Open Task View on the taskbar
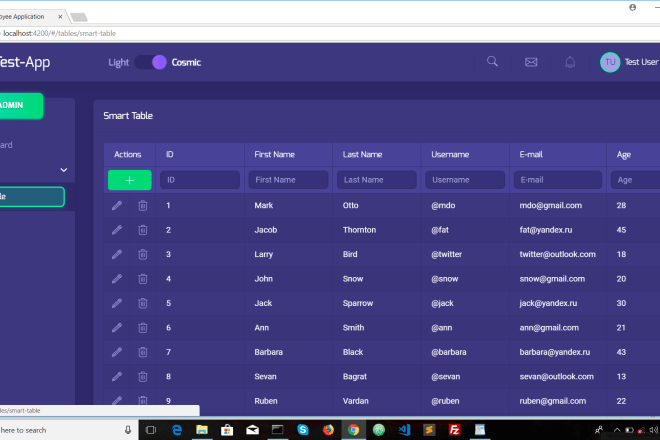Screen dimensions: 660x440 (151, 430)
